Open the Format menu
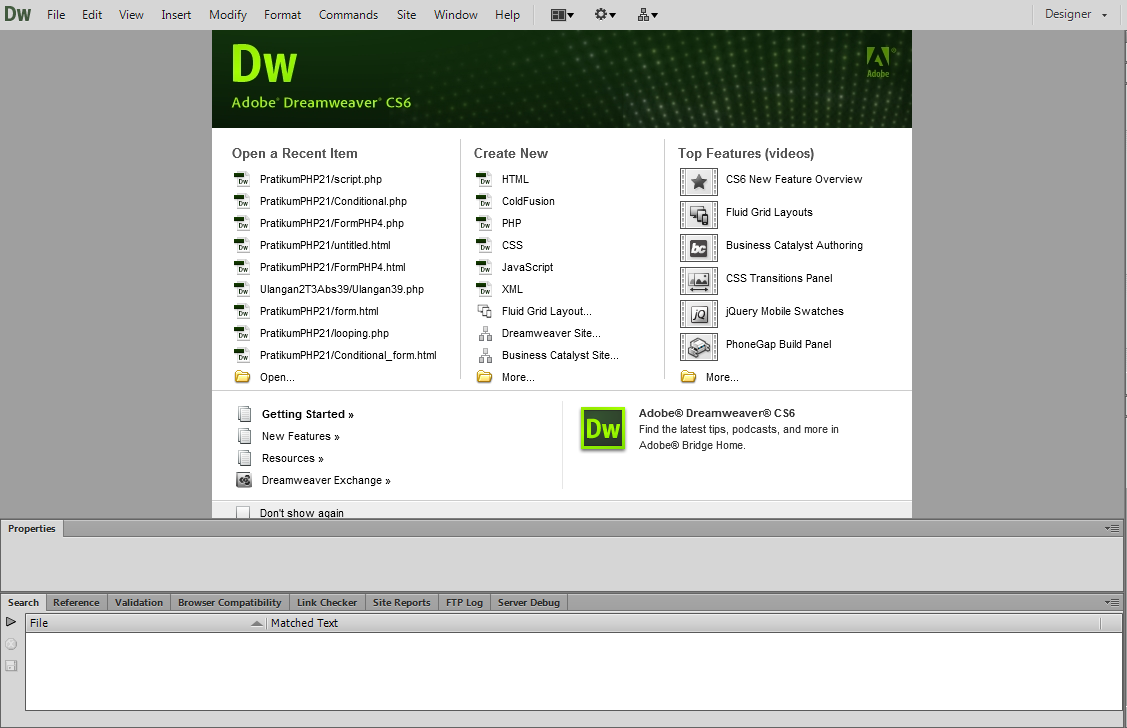The image size is (1127, 728). point(282,14)
